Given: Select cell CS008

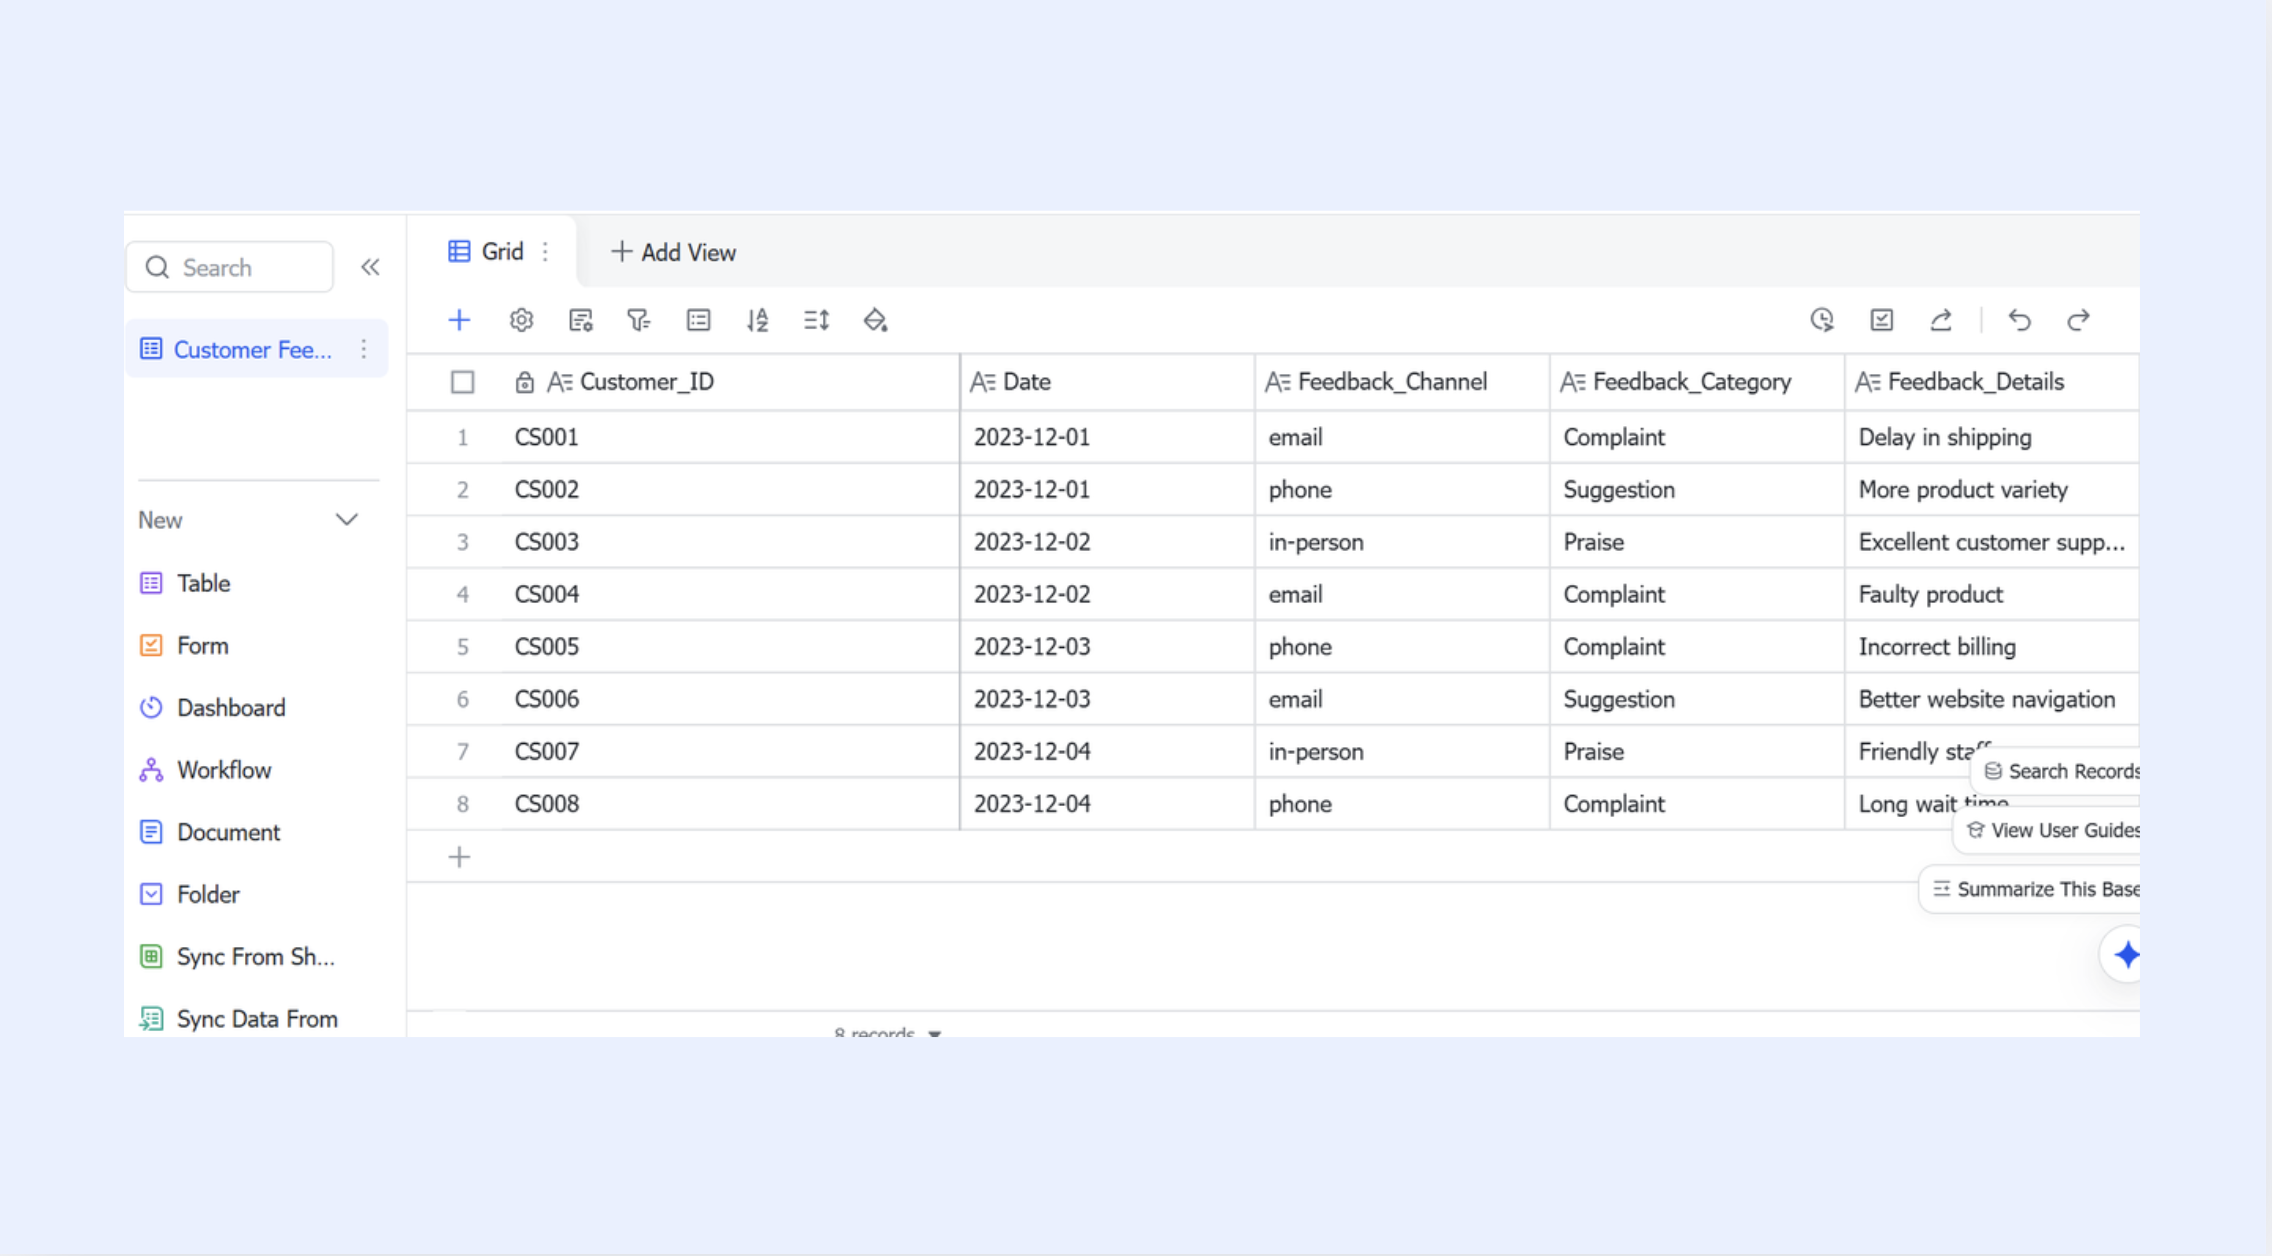Looking at the screenshot, I should 730,804.
